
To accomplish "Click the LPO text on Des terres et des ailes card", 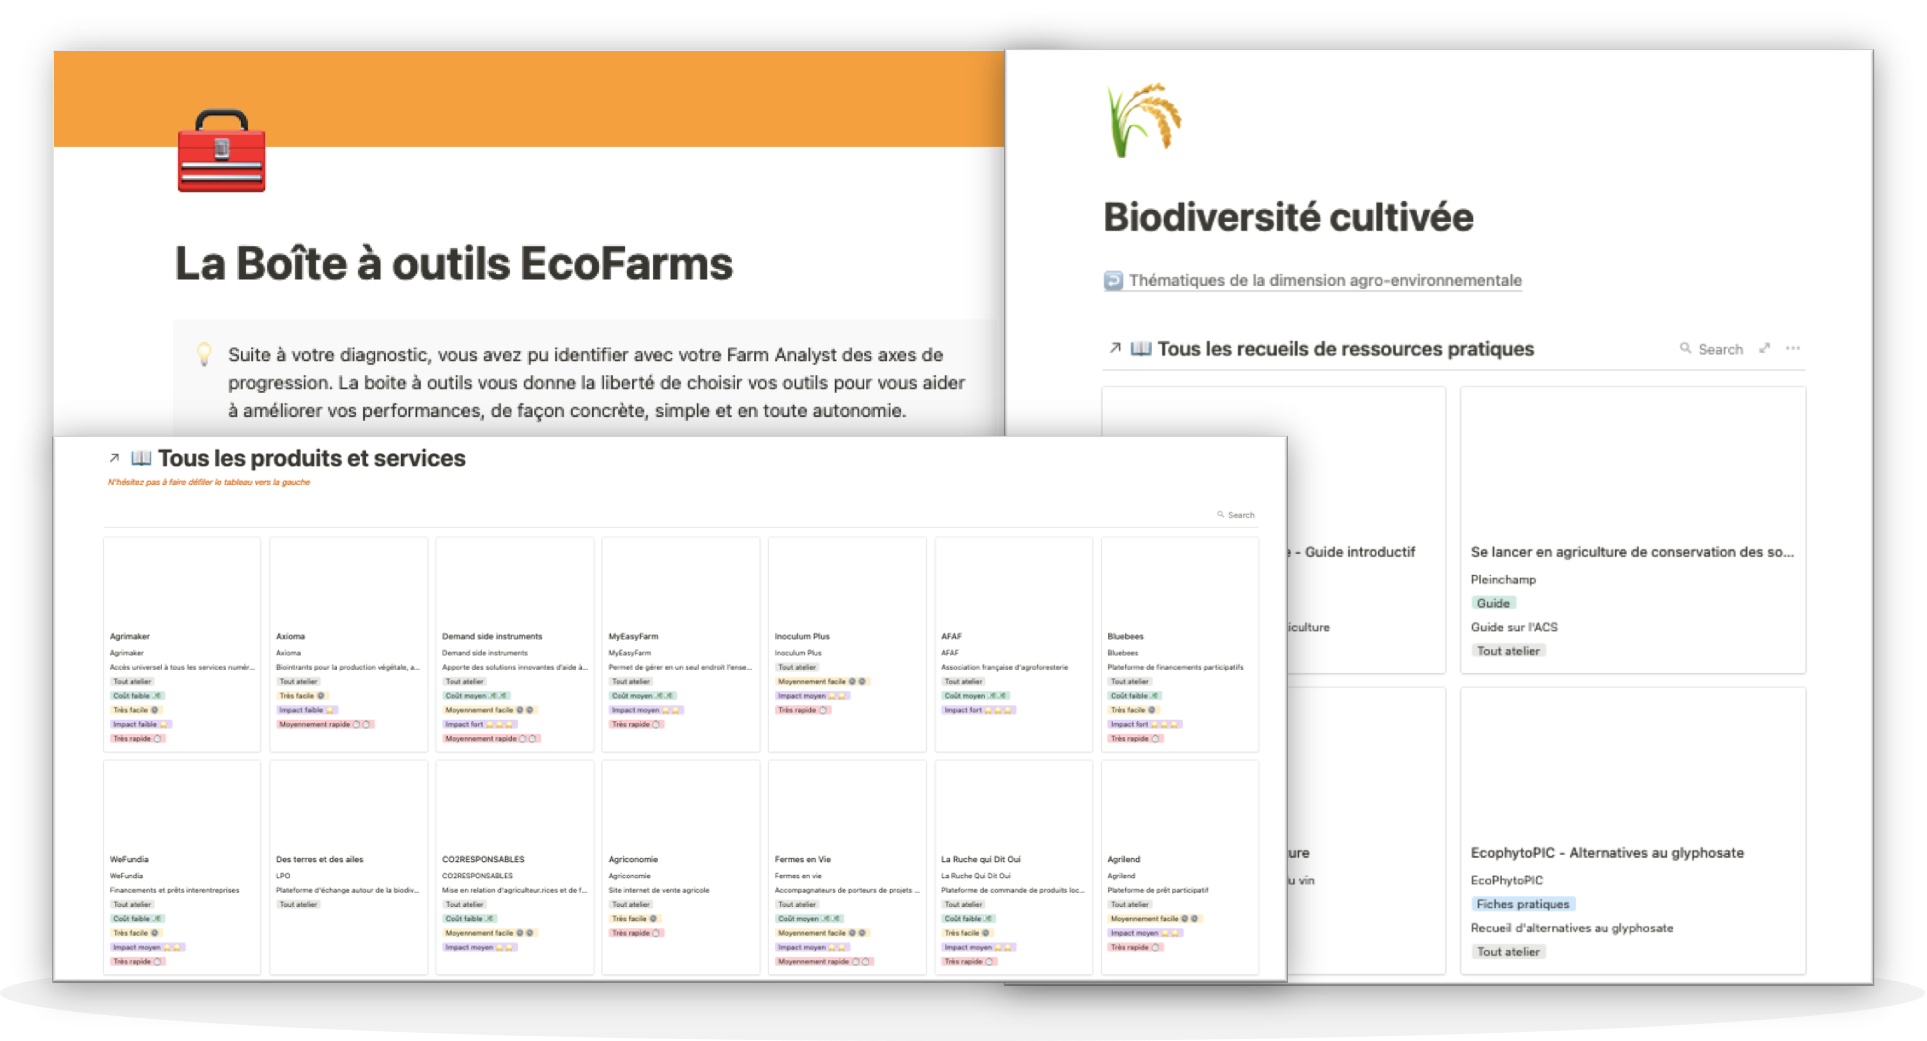I will point(283,876).
